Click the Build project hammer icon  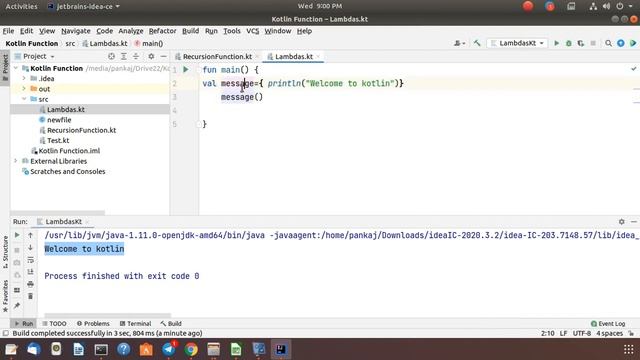click(x=477, y=43)
